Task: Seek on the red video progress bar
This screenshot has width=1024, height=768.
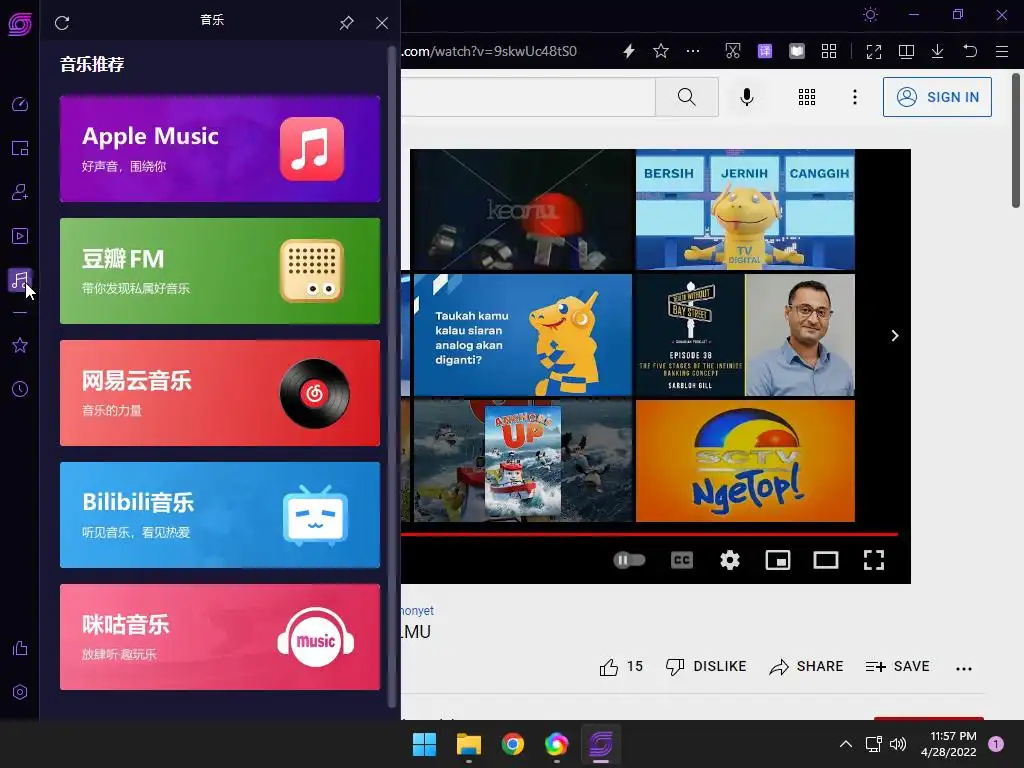Action: 650,534
